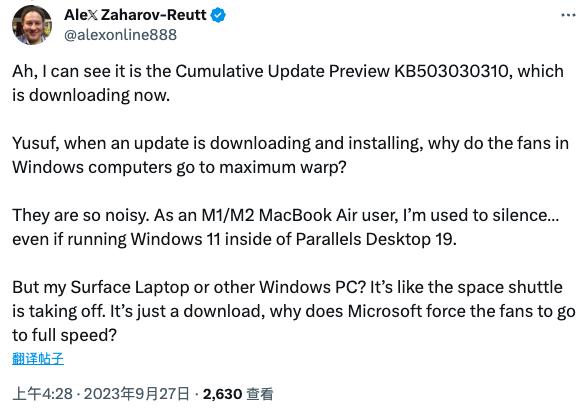Click the 2023年9月27日 post date
The image size is (587, 415).
(x=136, y=394)
